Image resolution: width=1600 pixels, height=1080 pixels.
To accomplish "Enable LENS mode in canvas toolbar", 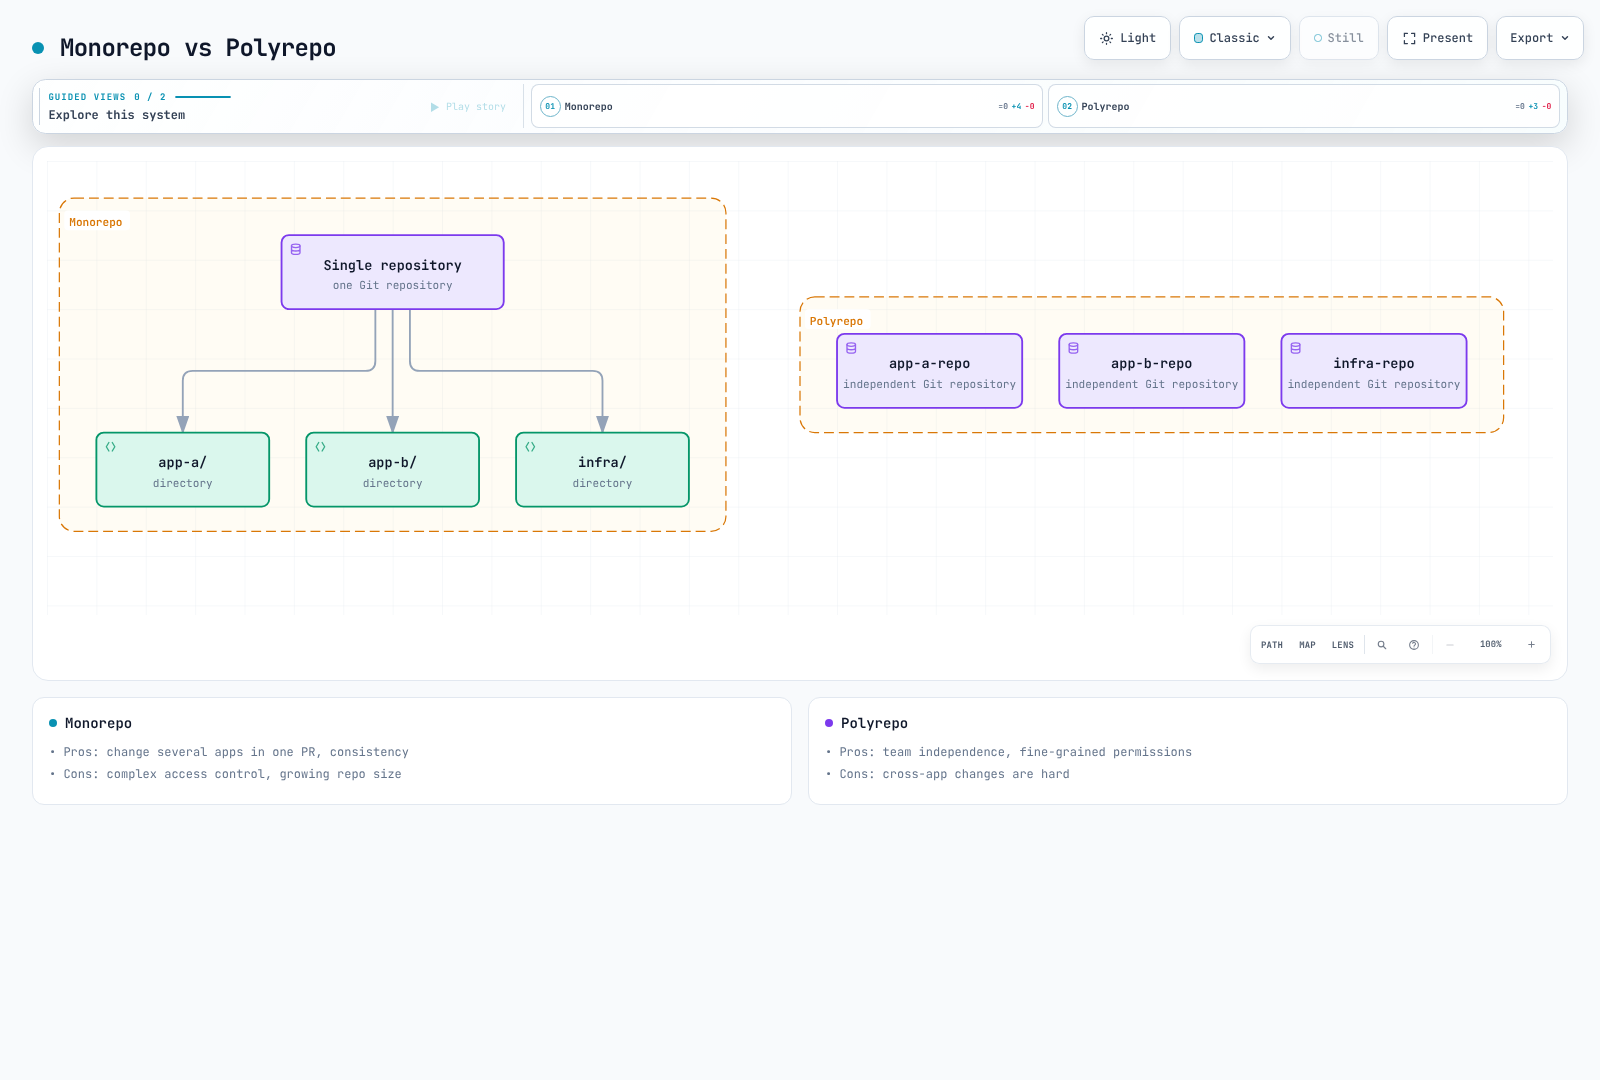I will 1343,645.
